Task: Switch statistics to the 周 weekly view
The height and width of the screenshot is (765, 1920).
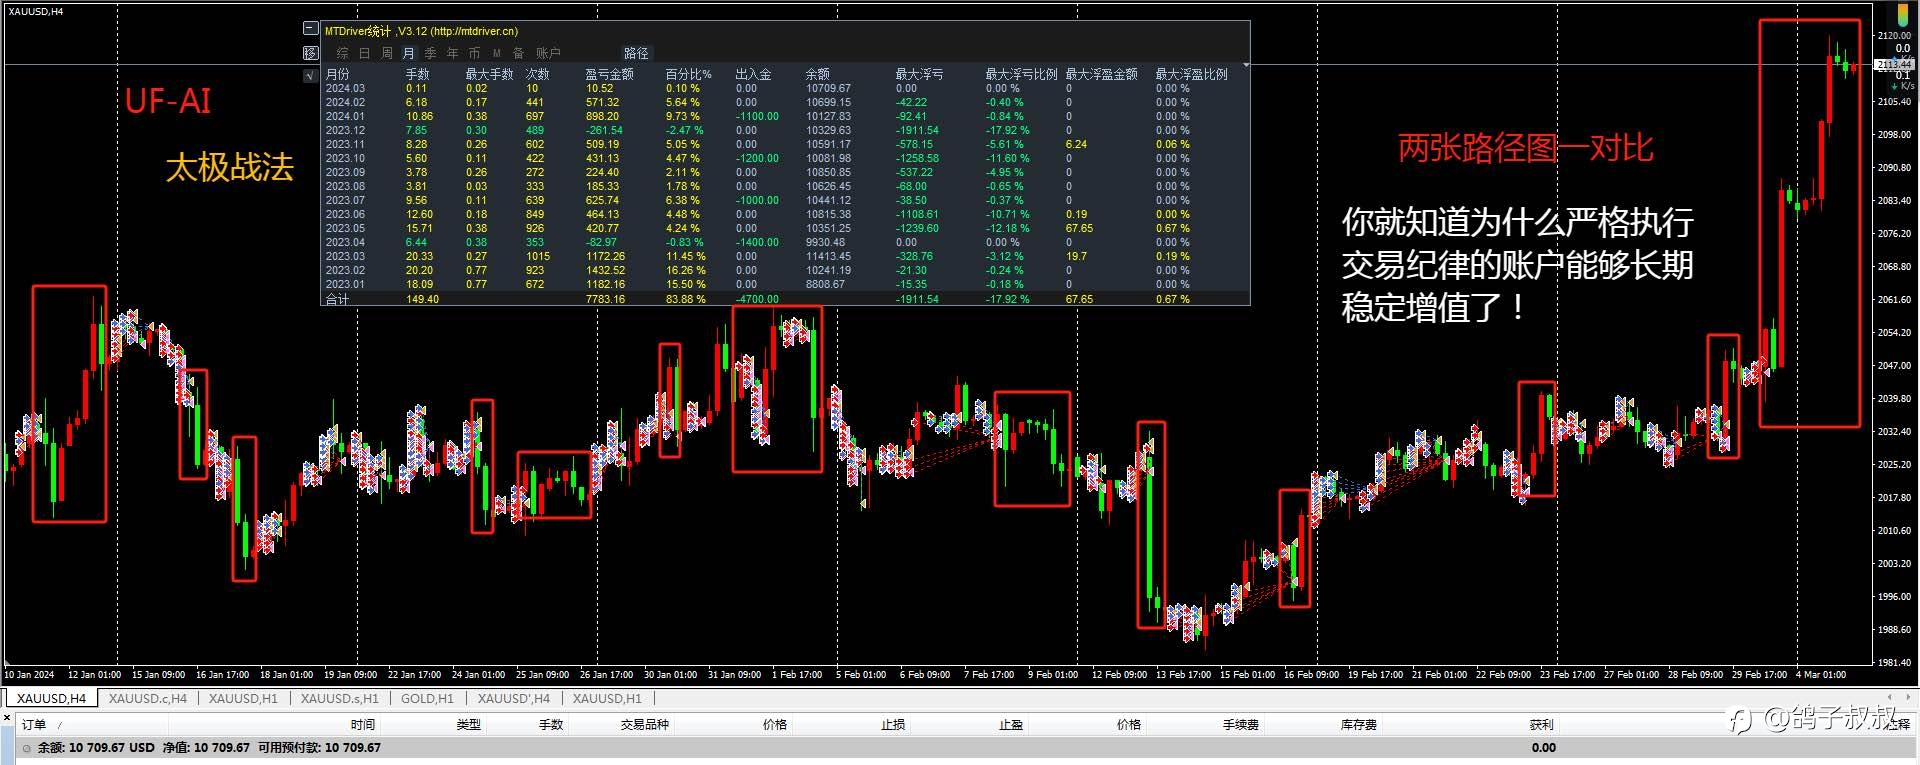Action: coord(386,53)
